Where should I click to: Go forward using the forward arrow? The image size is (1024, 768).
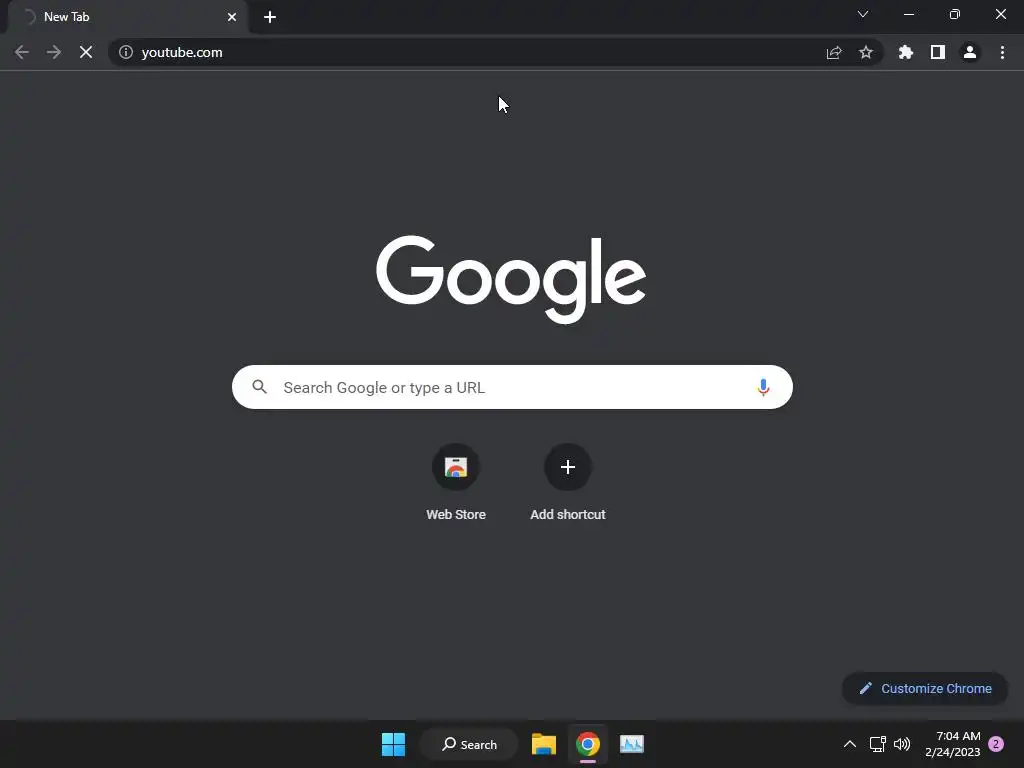click(x=54, y=52)
